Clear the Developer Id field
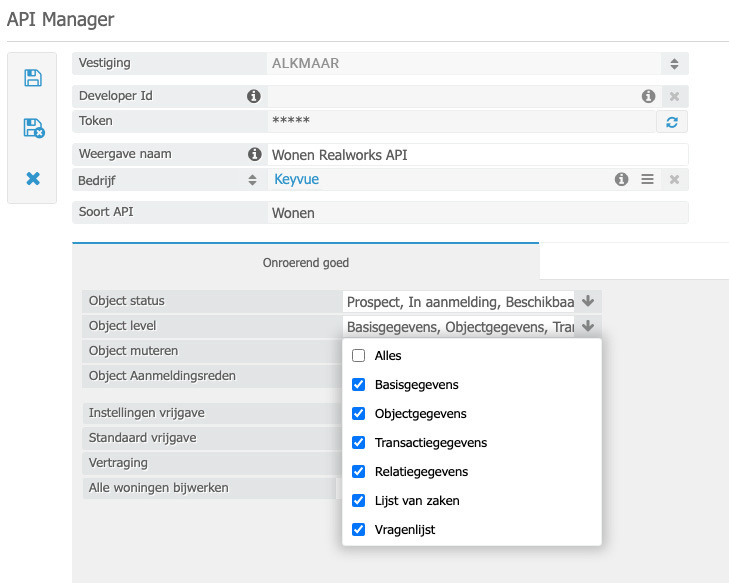The image size is (729, 583). pyautogui.click(x=674, y=96)
